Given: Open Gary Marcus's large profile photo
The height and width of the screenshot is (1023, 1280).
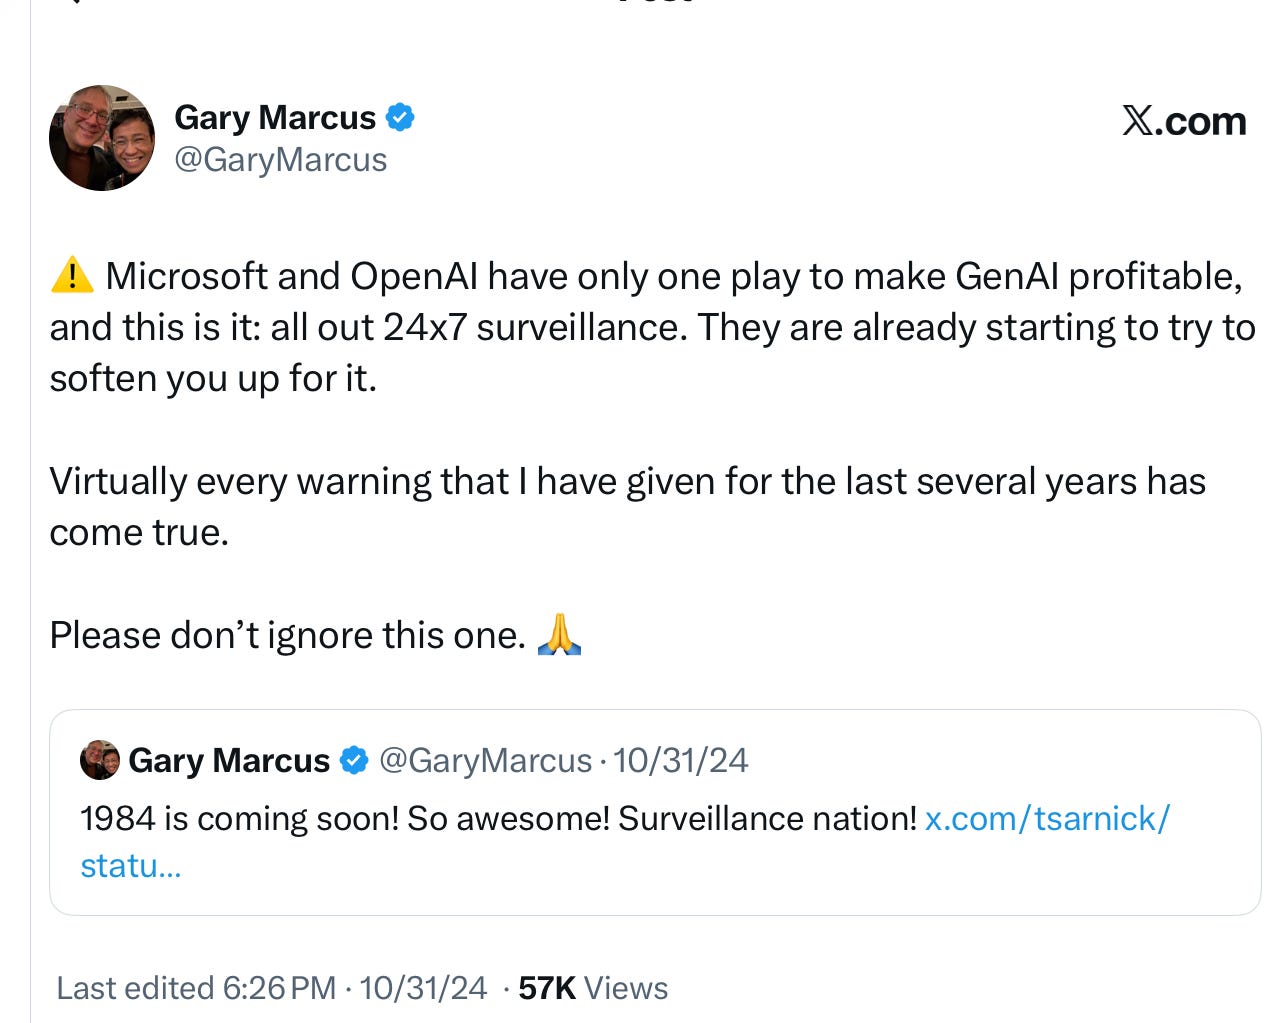Looking at the screenshot, I should point(102,138).
